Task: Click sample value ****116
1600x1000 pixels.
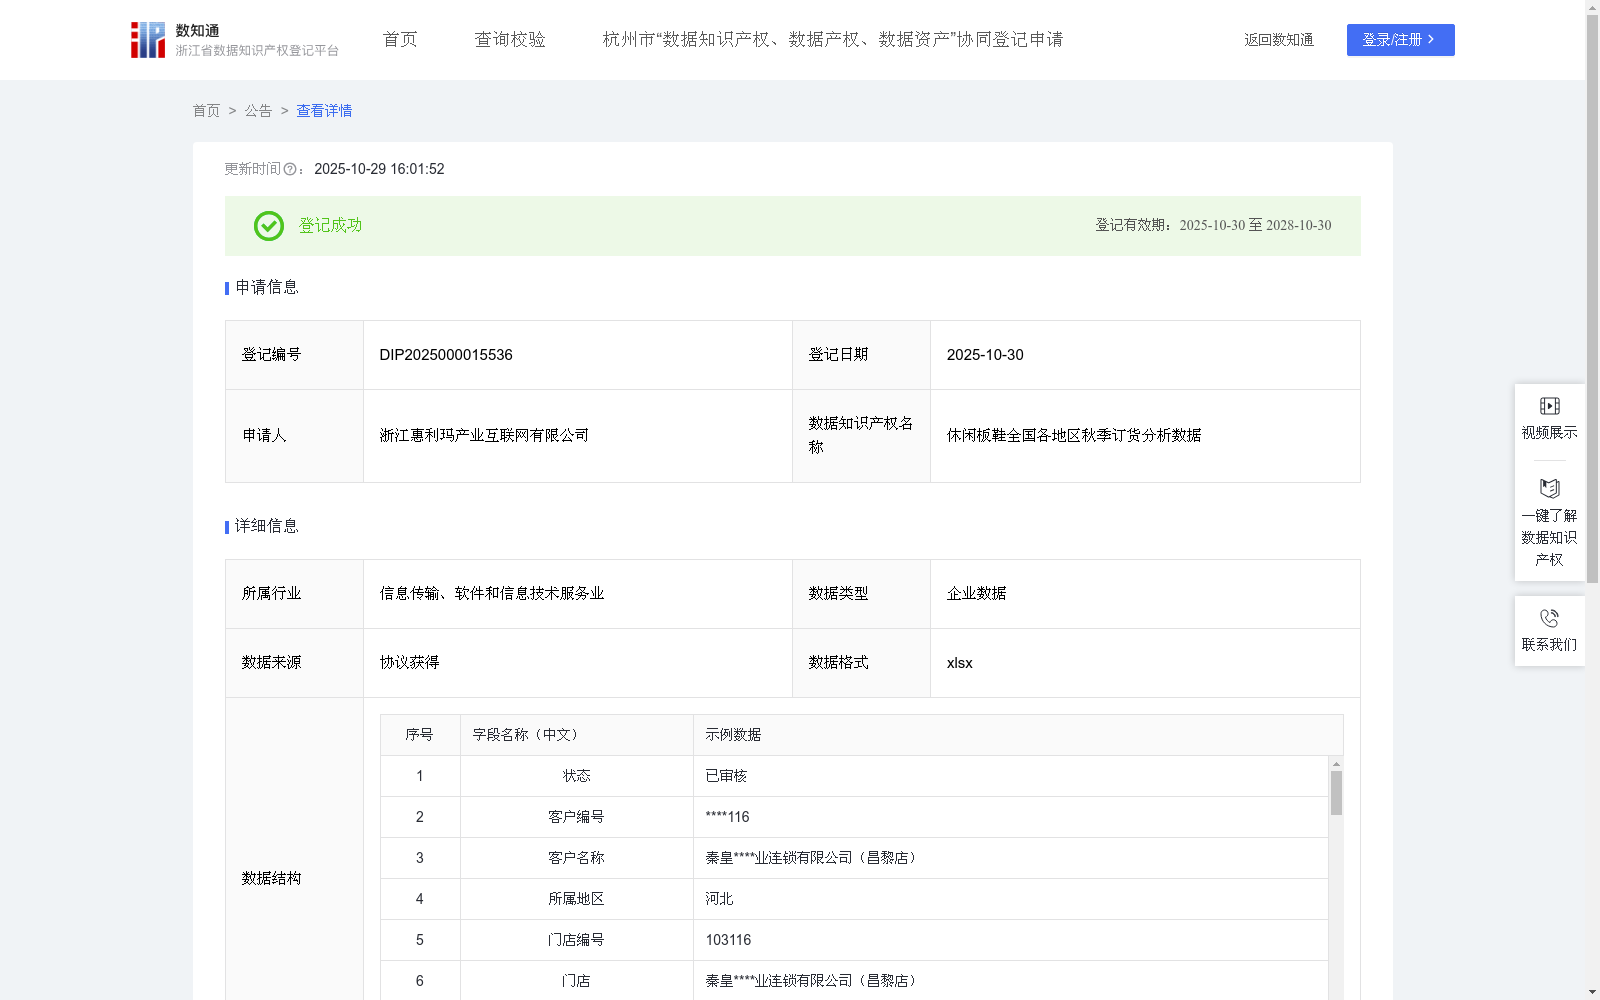Action: click(x=727, y=817)
